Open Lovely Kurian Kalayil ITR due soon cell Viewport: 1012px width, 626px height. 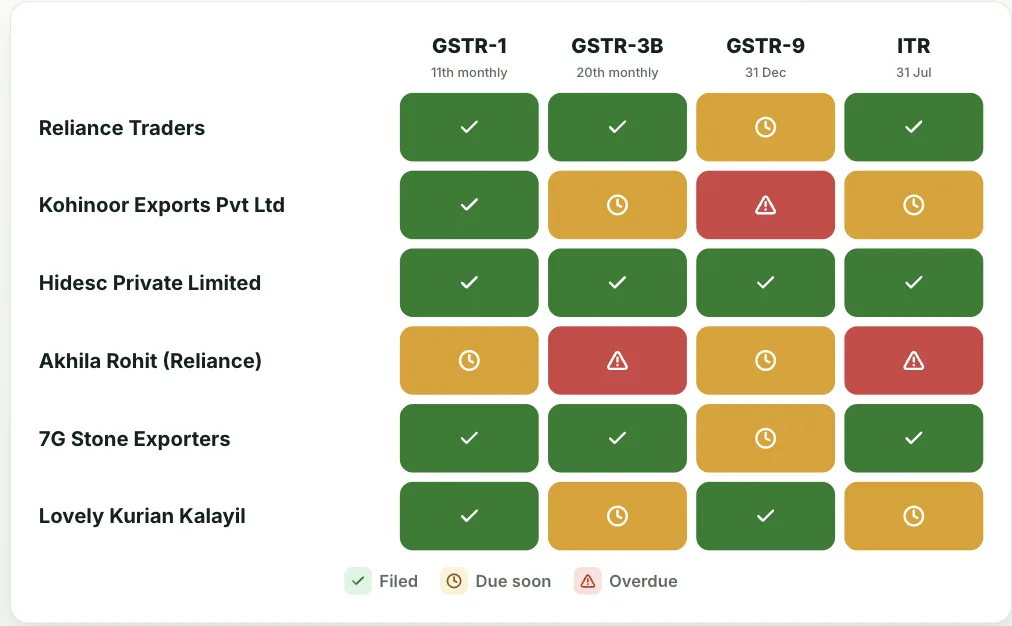913,516
